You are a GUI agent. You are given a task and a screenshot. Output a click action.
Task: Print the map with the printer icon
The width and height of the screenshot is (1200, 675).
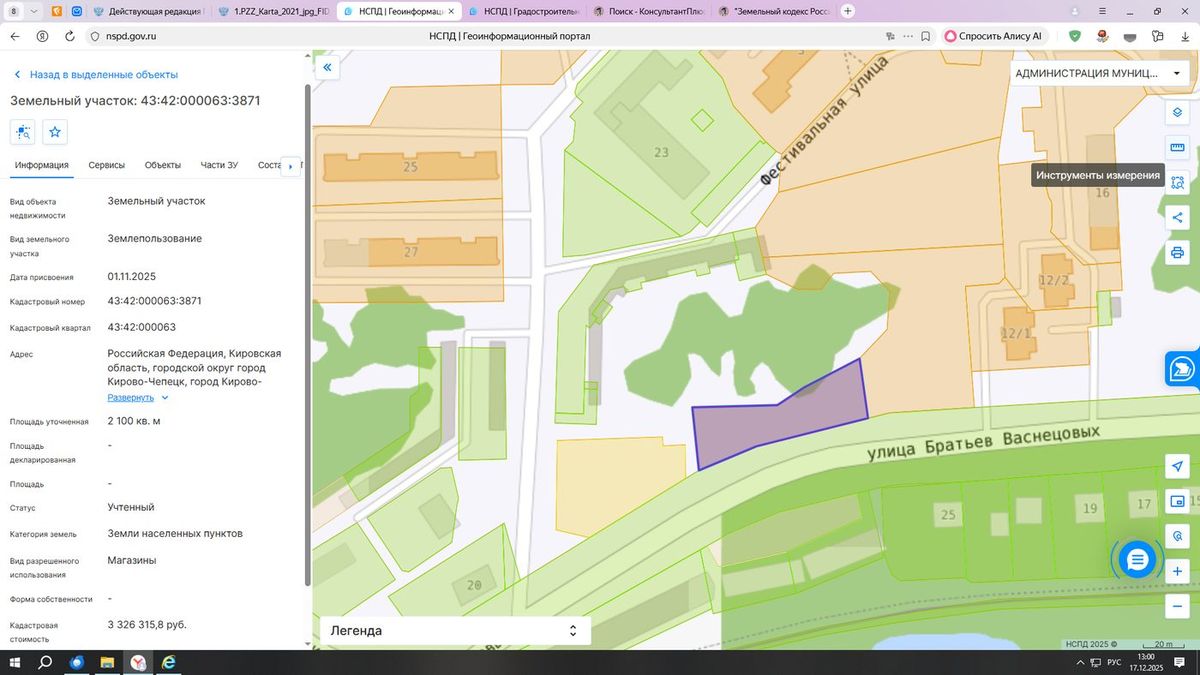1177,252
